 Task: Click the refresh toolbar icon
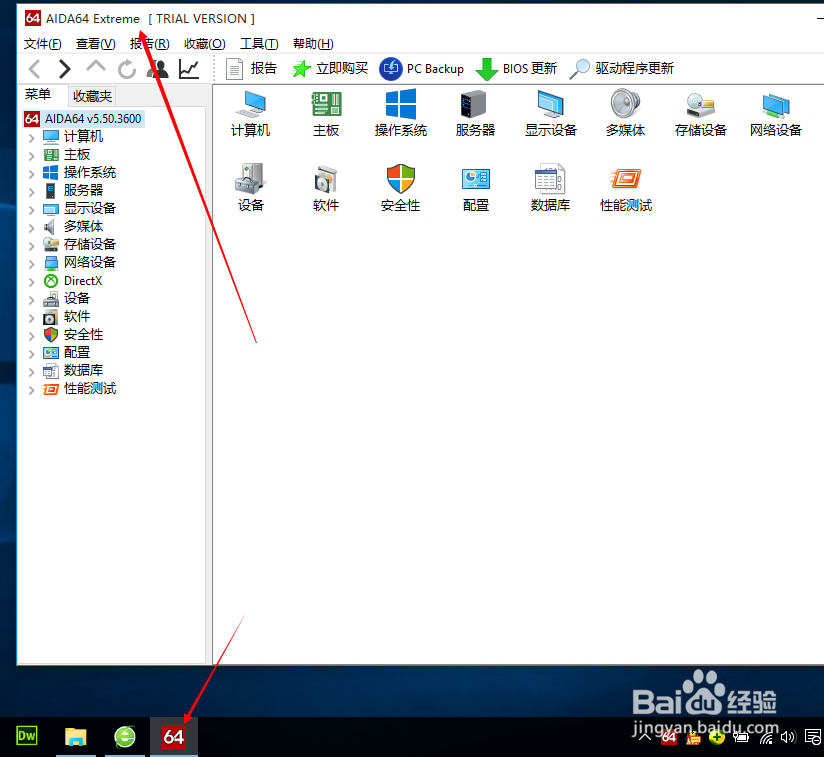pos(127,69)
